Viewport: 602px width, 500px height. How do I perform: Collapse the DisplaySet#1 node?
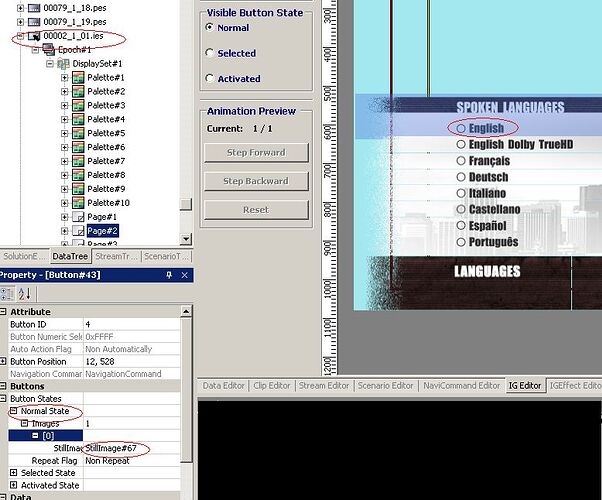tap(50, 64)
